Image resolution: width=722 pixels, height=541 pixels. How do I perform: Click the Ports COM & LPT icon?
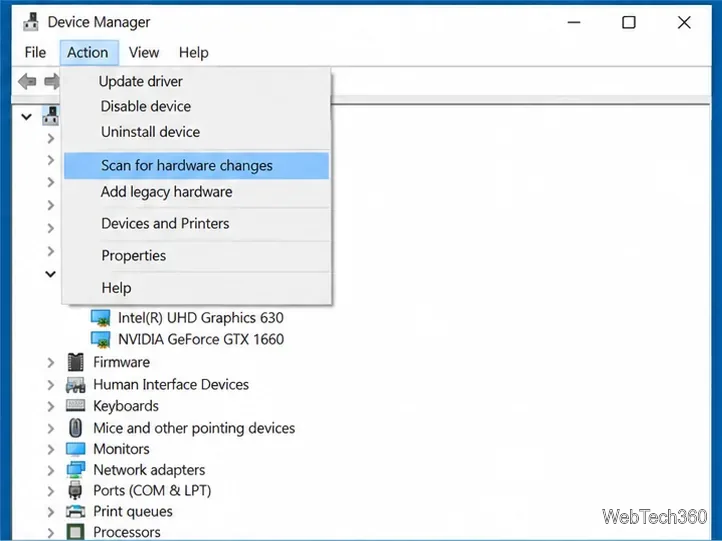tap(76, 490)
